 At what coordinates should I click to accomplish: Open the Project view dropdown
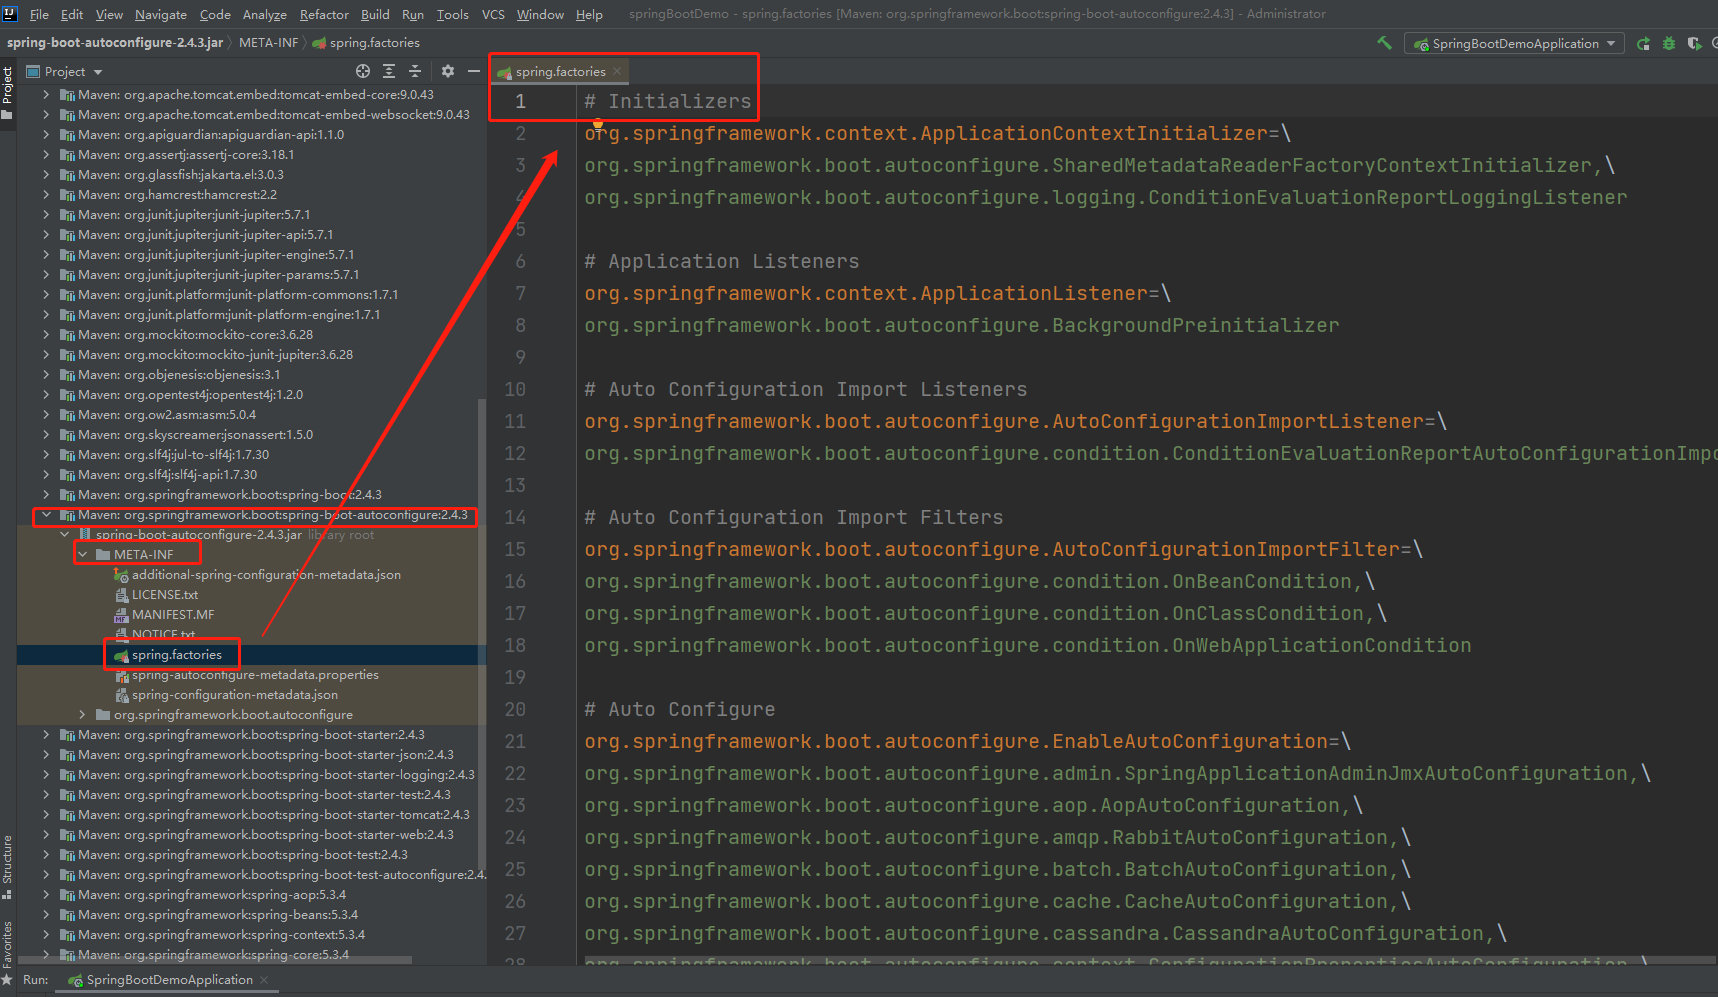(64, 71)
